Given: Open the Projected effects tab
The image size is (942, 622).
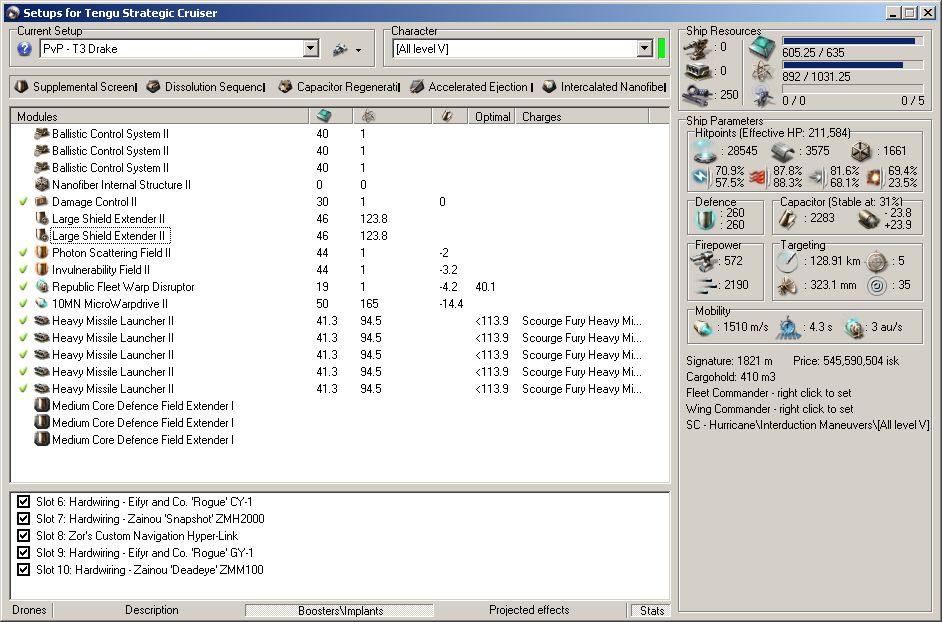Looking at the screenshot, I should 529,610.
